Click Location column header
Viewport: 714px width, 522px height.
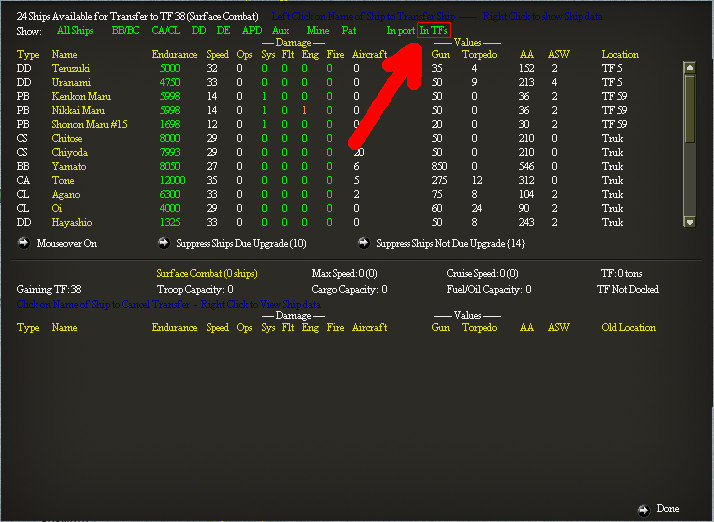[x=620, y=55]
